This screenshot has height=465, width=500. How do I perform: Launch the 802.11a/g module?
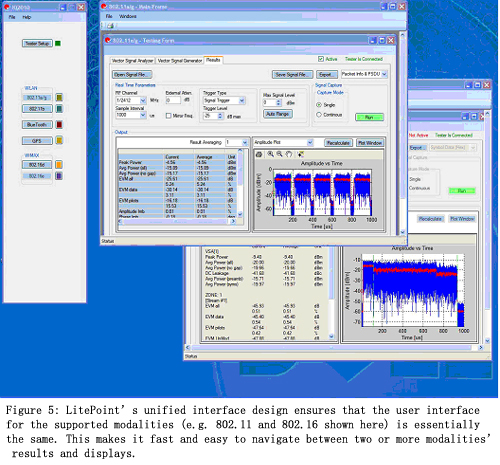37,97
